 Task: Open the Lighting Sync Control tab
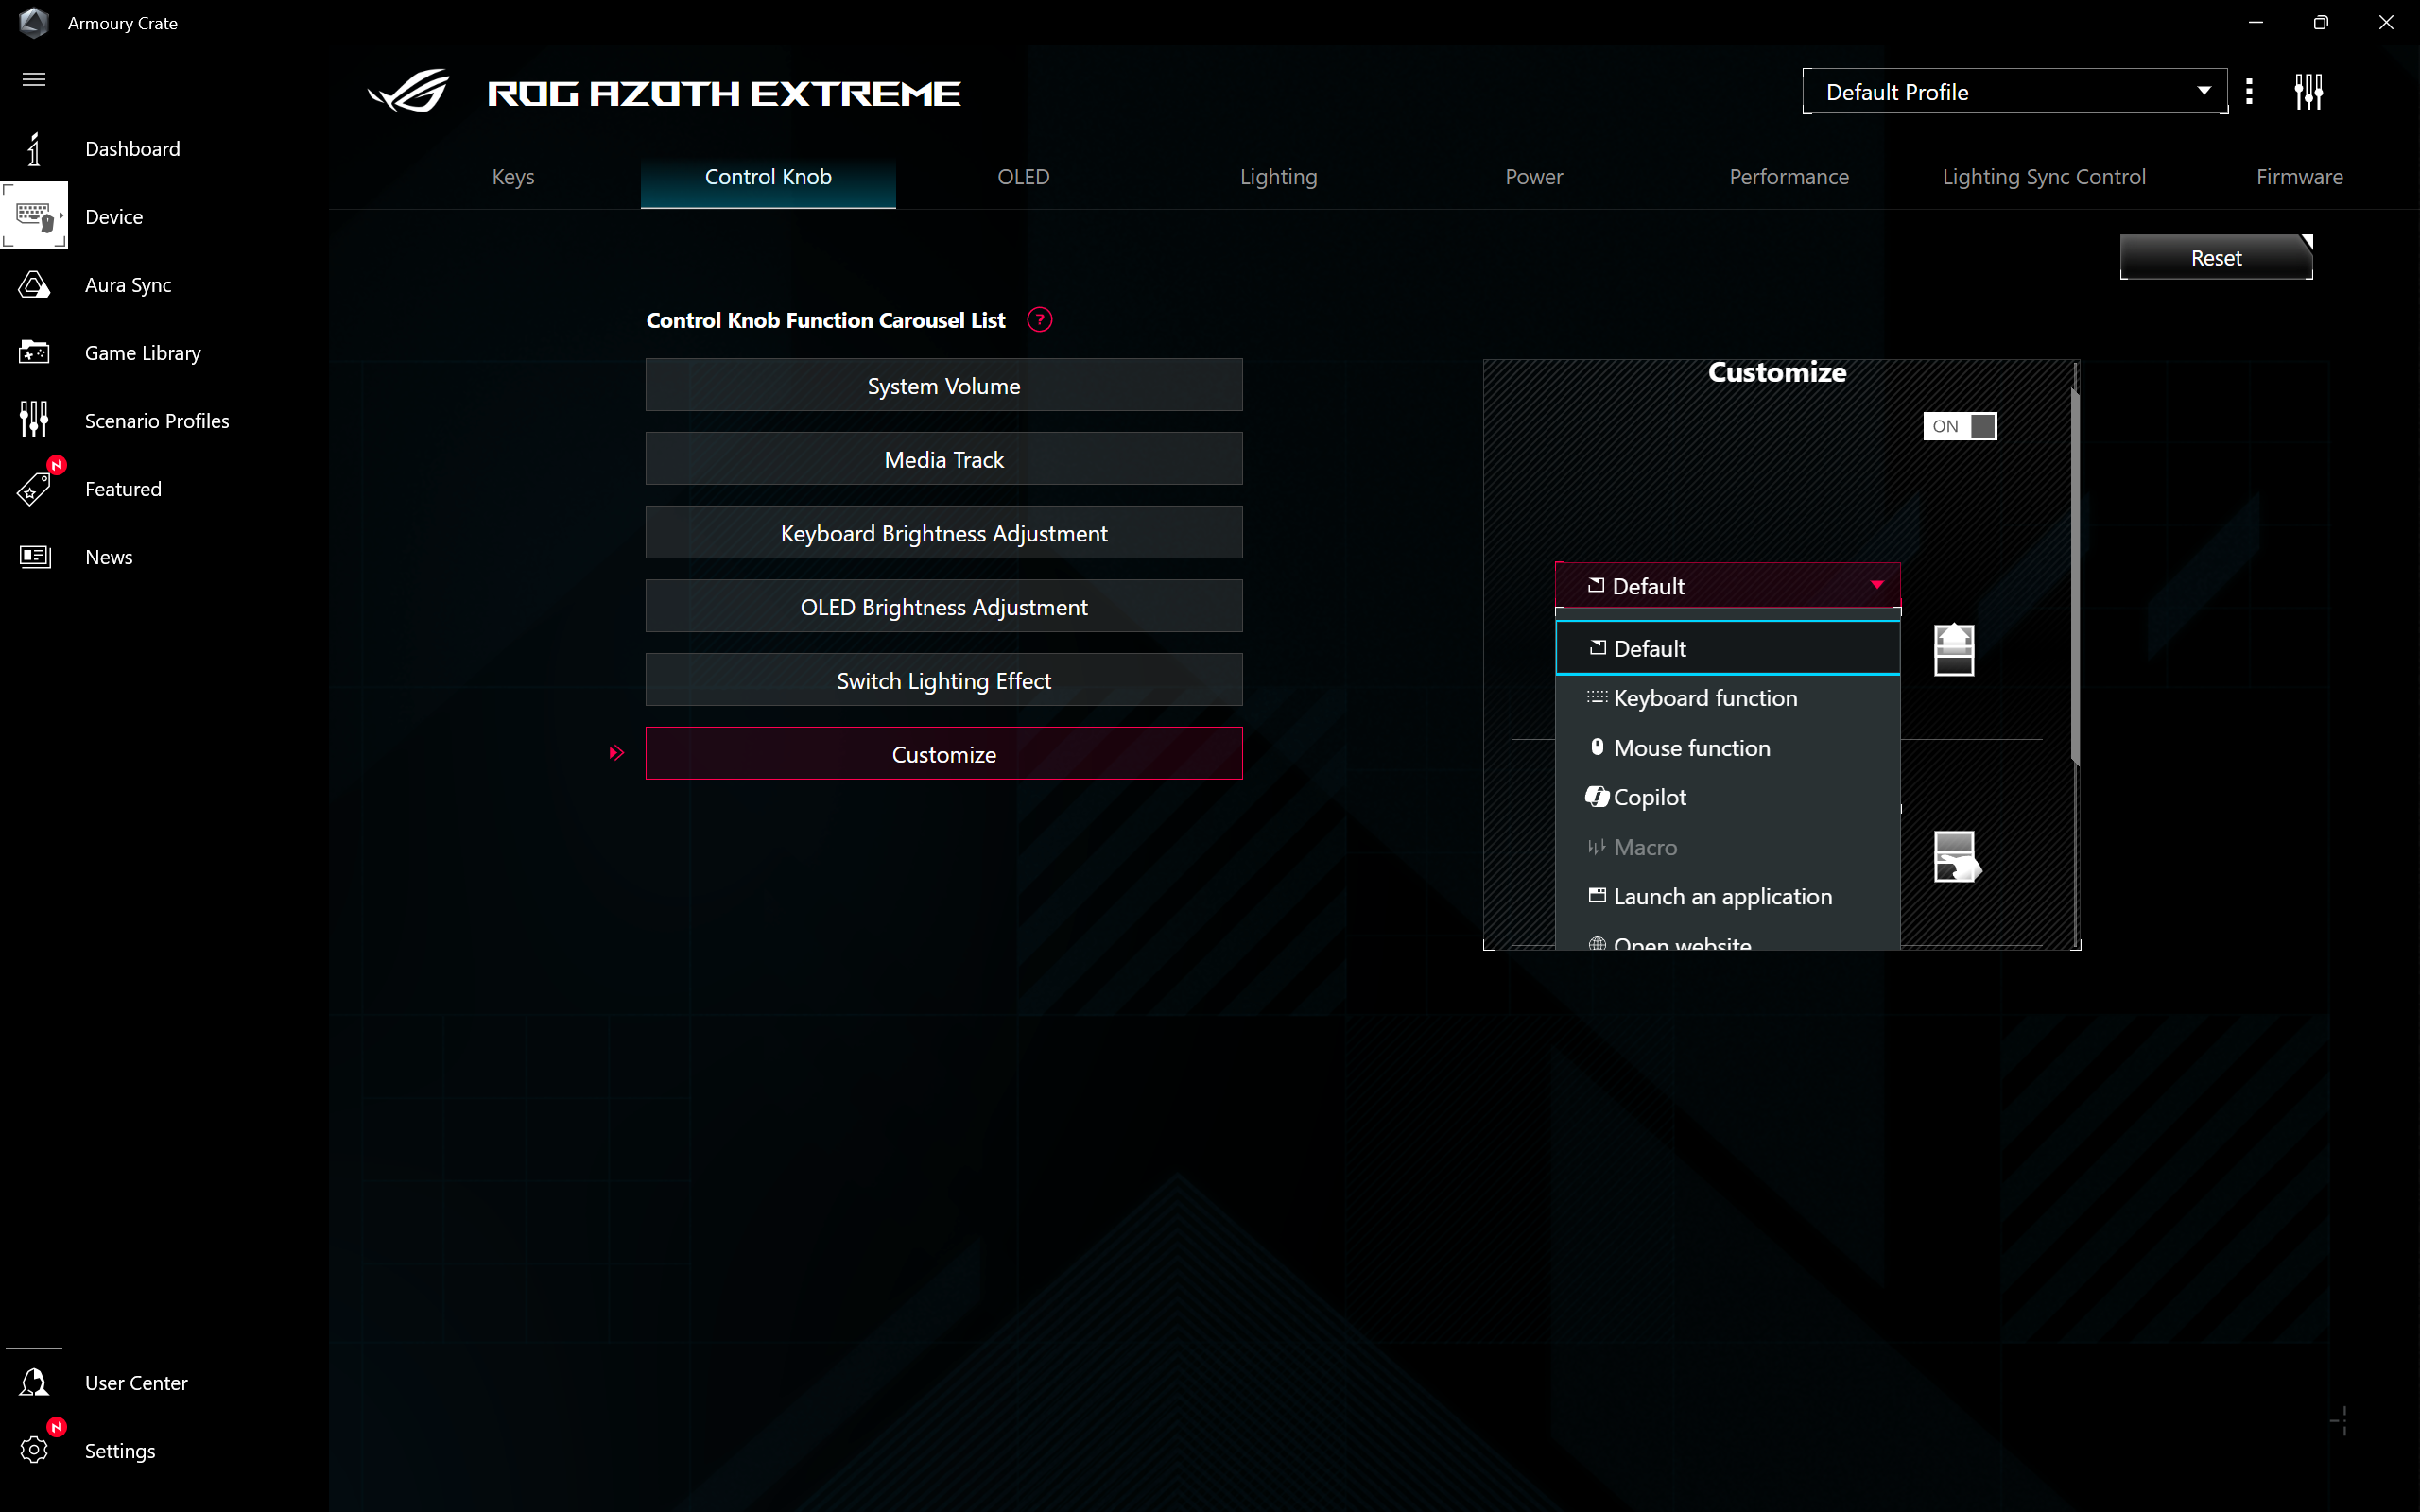point(2043,177)
